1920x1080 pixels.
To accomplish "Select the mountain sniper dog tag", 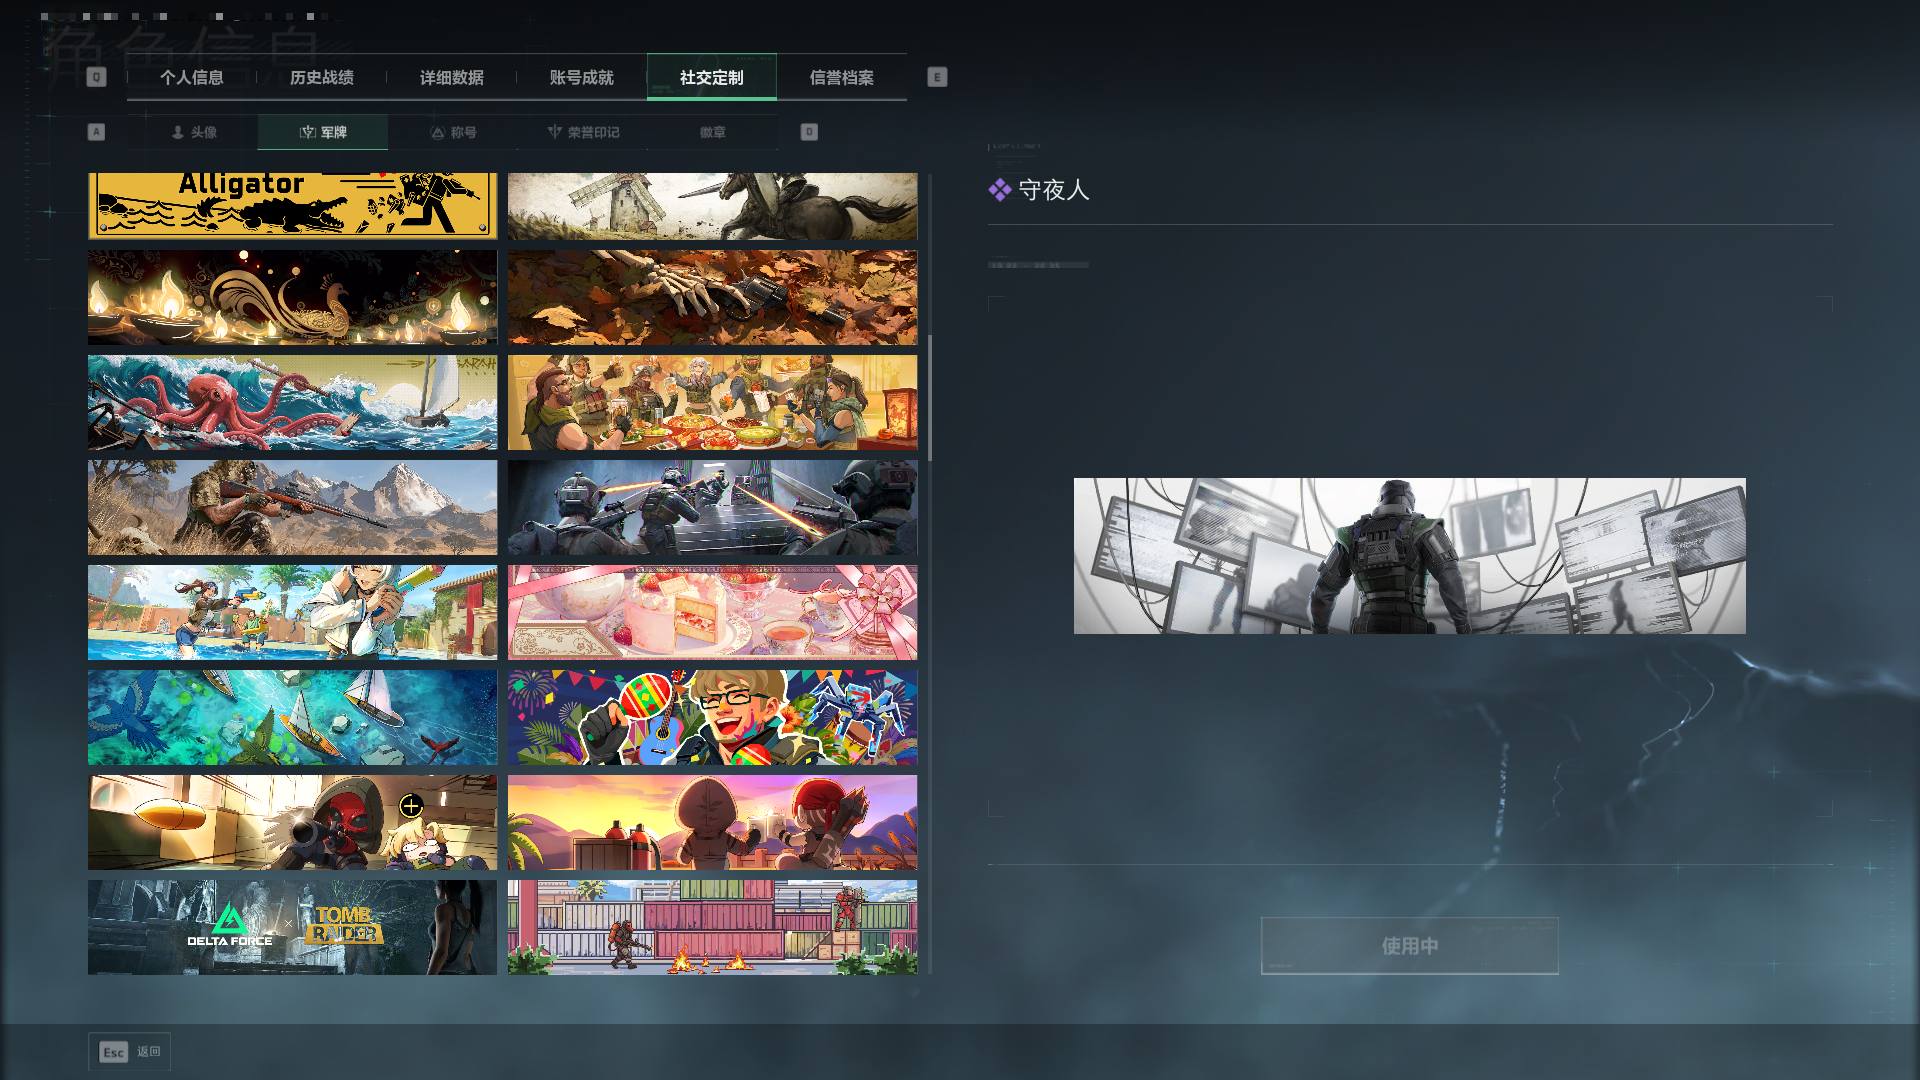I will (x=292, y=508).
